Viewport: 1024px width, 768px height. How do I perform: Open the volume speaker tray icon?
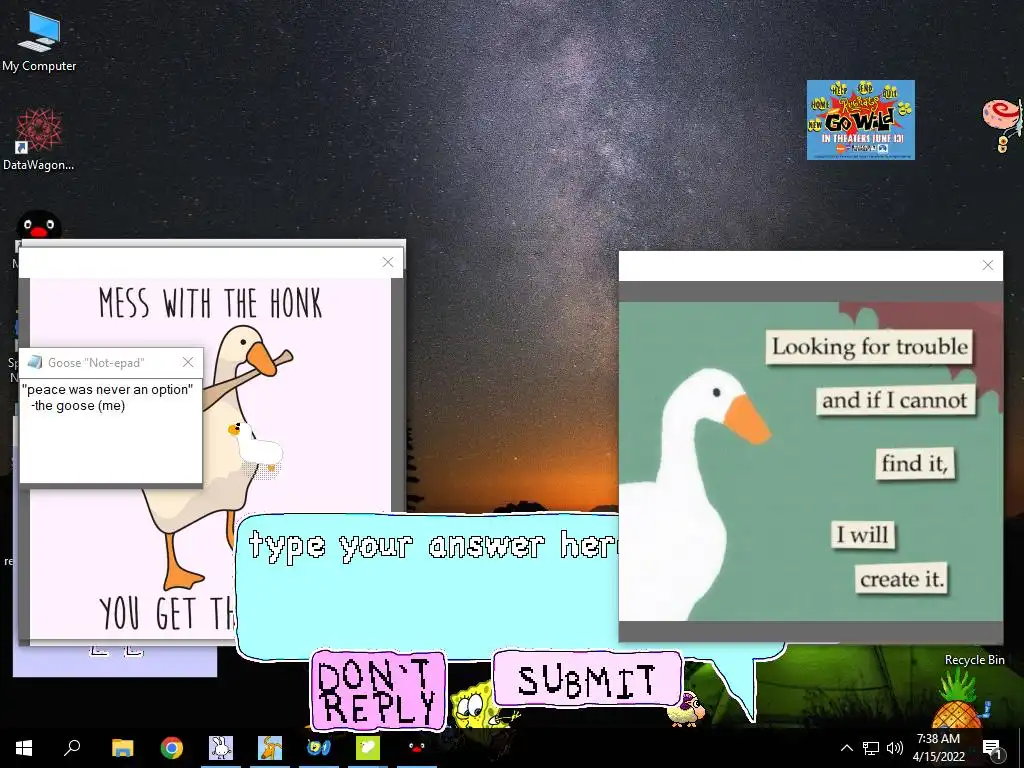tap(895, 748)
